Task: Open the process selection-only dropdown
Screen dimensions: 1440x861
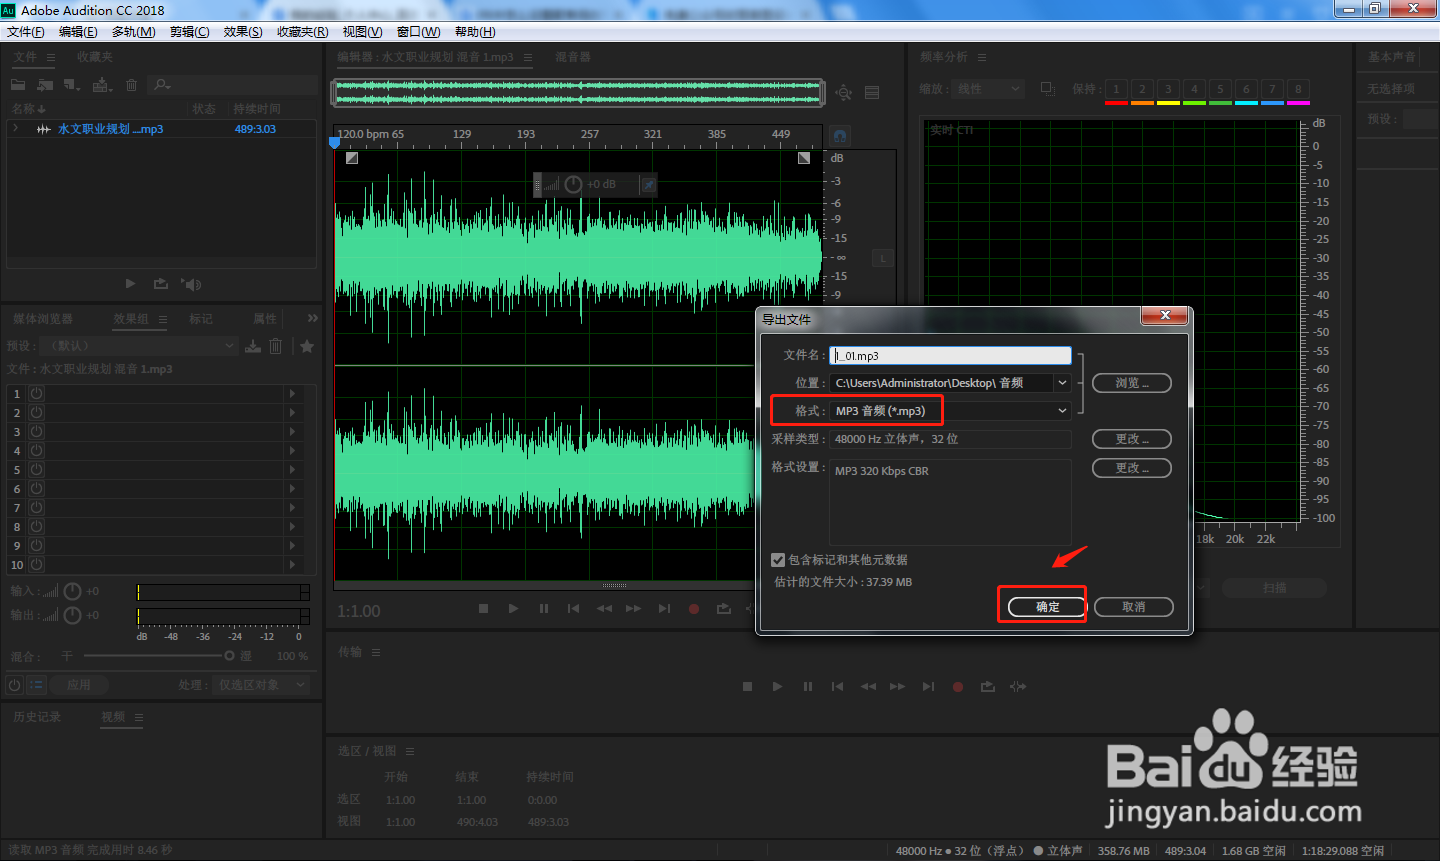Action: [261, 685]
